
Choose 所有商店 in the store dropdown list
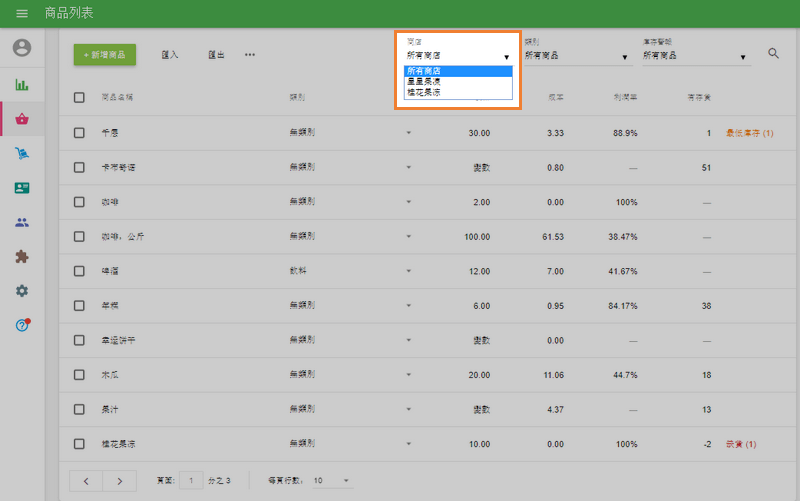pyautogui.click(x=458, y=71)
